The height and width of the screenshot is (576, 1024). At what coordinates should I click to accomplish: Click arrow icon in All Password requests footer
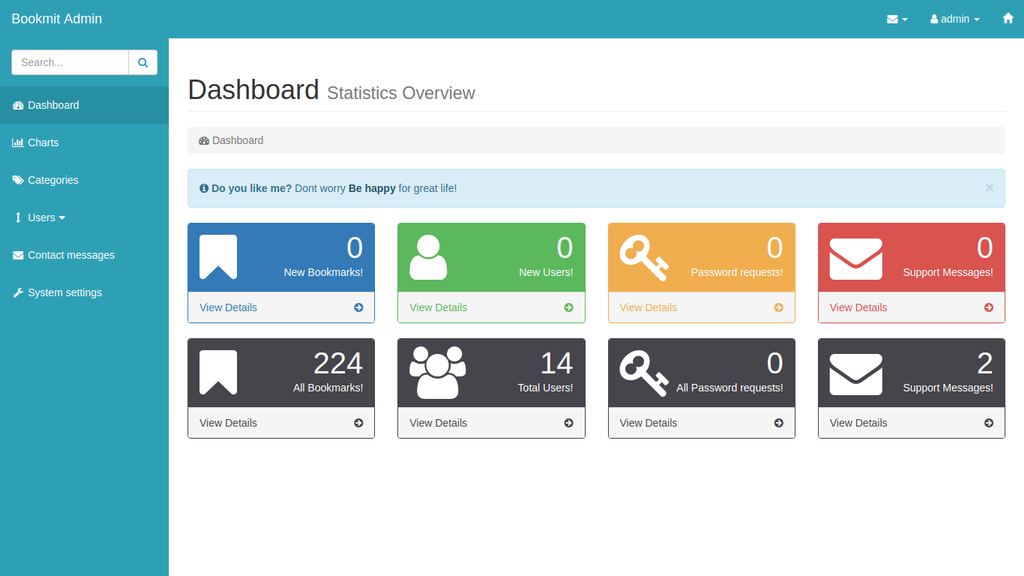[778, 423]
